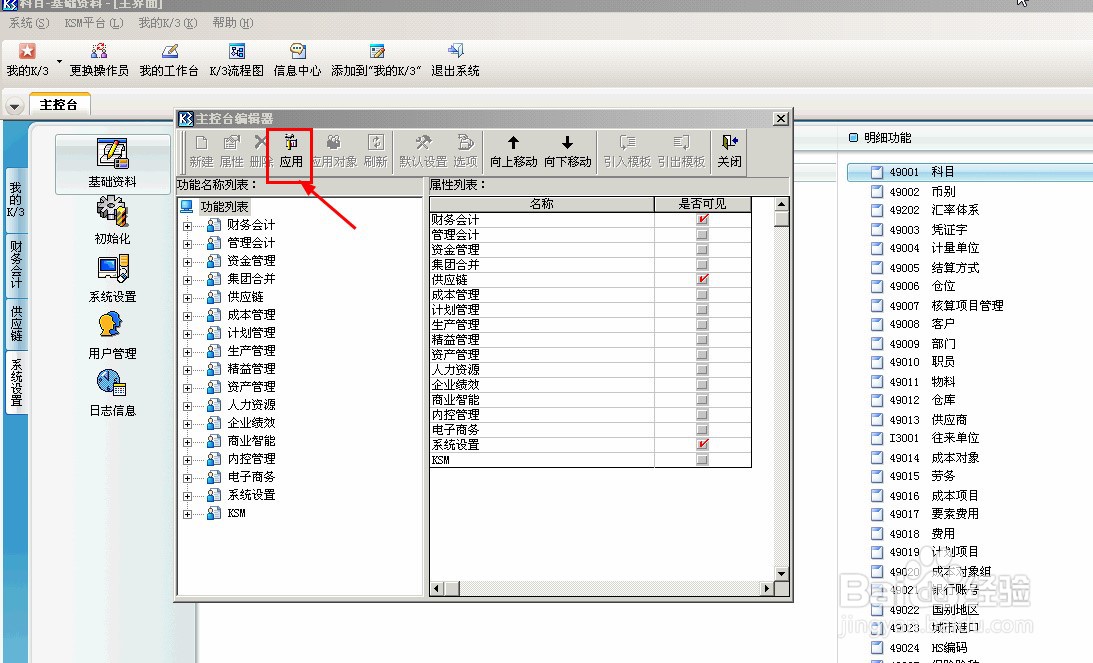This screenshot has width=1093, height=663.
Task: Open 信息中心 from the main toolbar
Action: 297,57
